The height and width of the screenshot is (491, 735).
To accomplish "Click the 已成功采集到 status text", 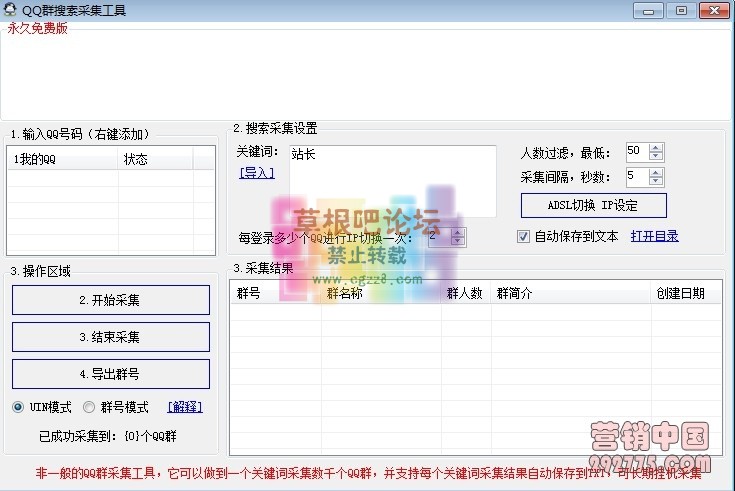I will 107,436.
